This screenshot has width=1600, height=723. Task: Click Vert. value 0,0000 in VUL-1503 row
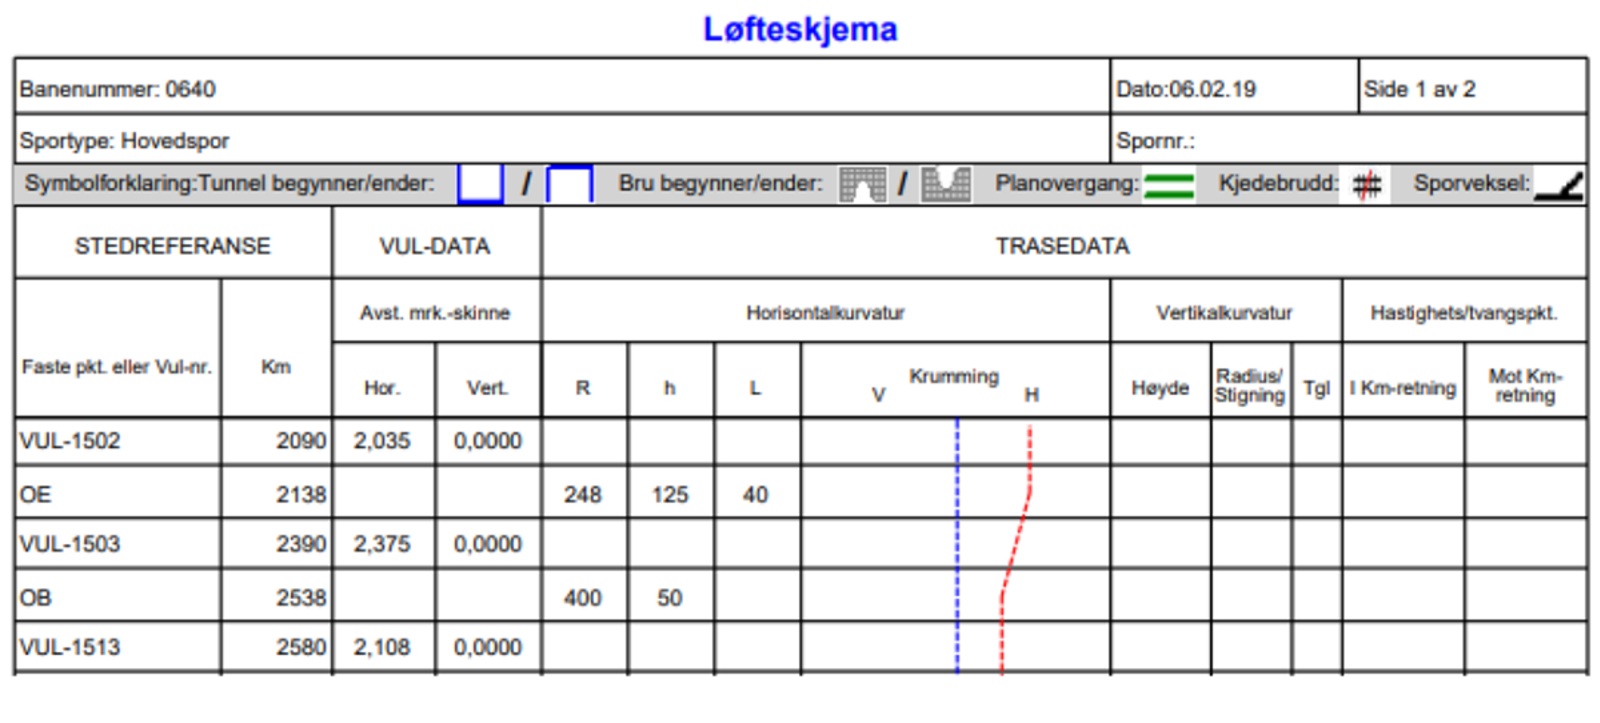click(x=488, y=544)
